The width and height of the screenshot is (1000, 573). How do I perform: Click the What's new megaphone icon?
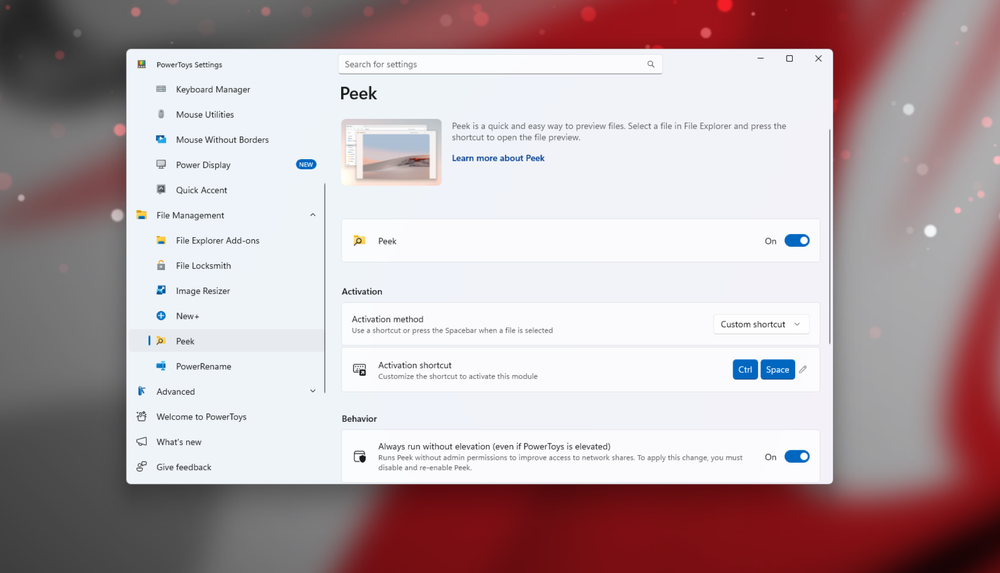click(x=142, y=442)
